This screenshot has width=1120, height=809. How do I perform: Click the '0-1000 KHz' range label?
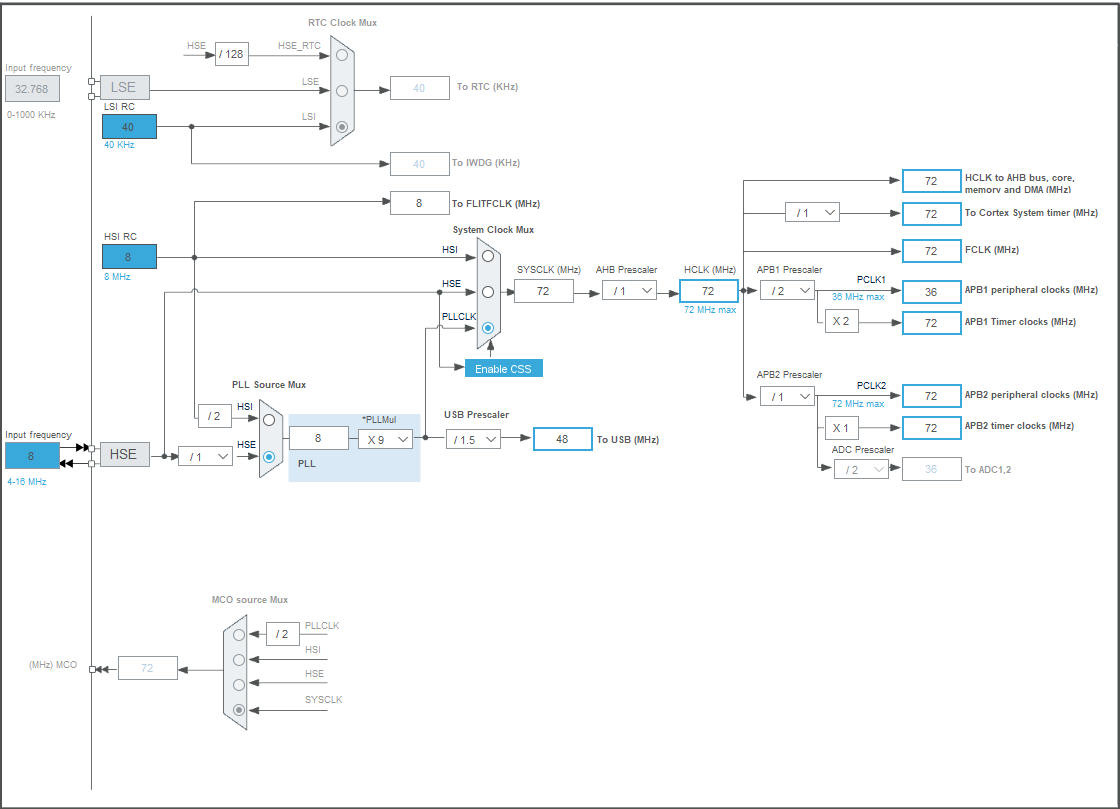[x=31, y=115]
